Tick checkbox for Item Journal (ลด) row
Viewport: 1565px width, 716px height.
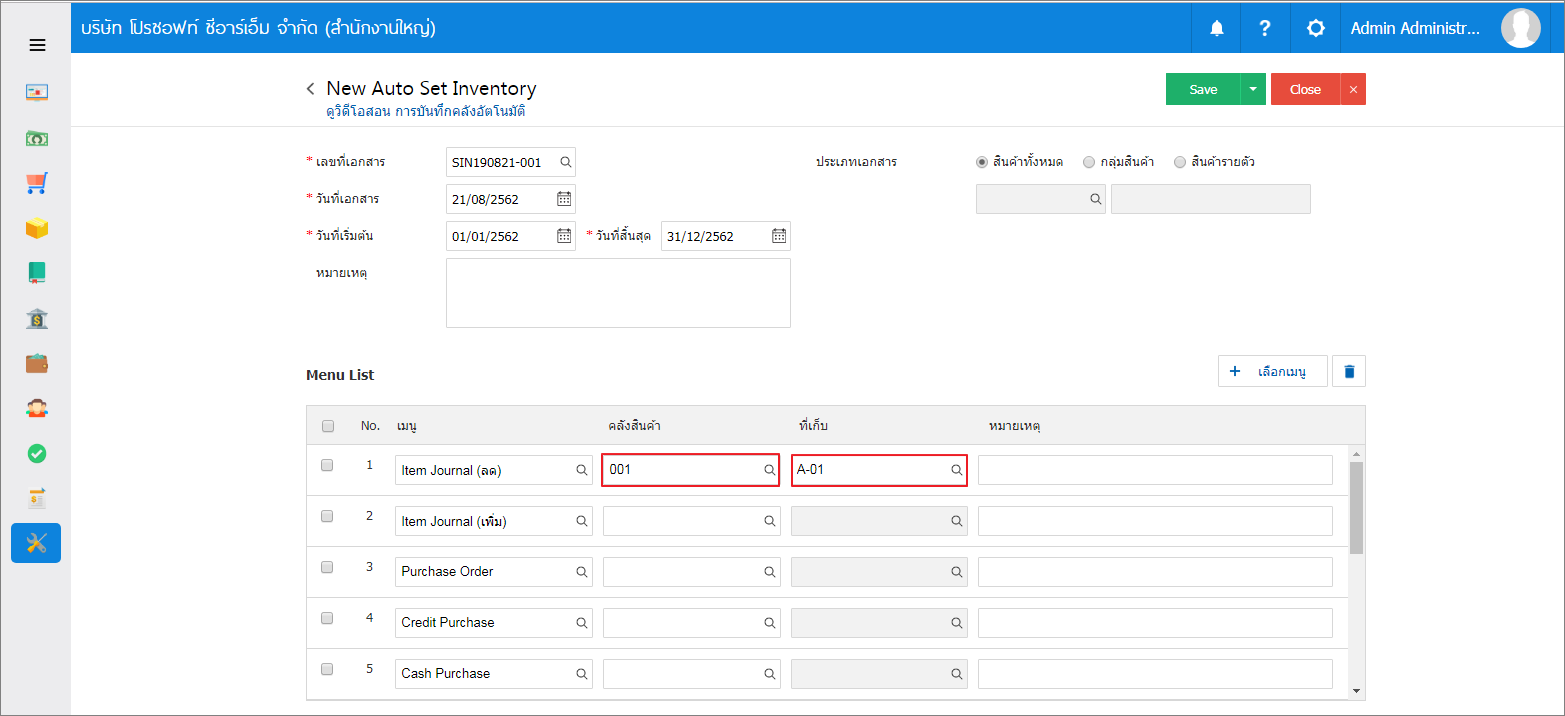[327, 465]
